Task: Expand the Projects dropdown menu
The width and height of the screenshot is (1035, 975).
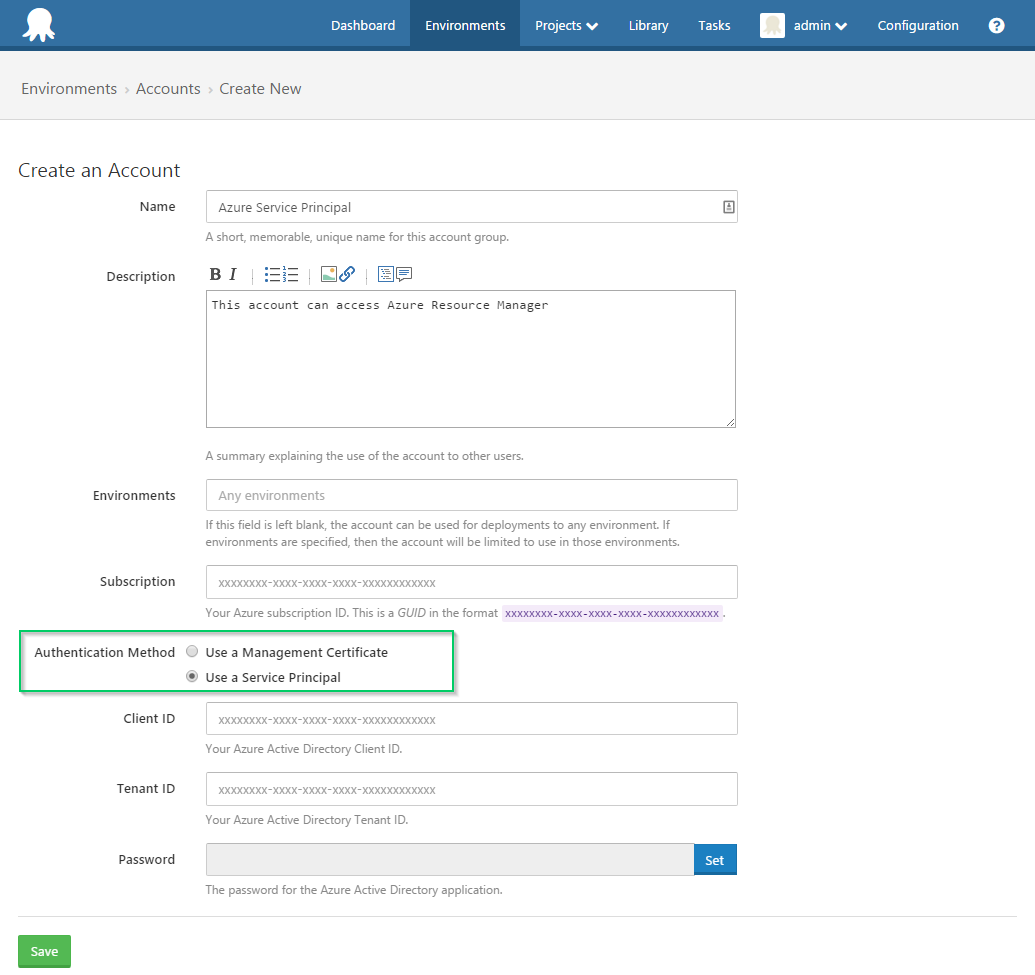Action: pos(565,25)
